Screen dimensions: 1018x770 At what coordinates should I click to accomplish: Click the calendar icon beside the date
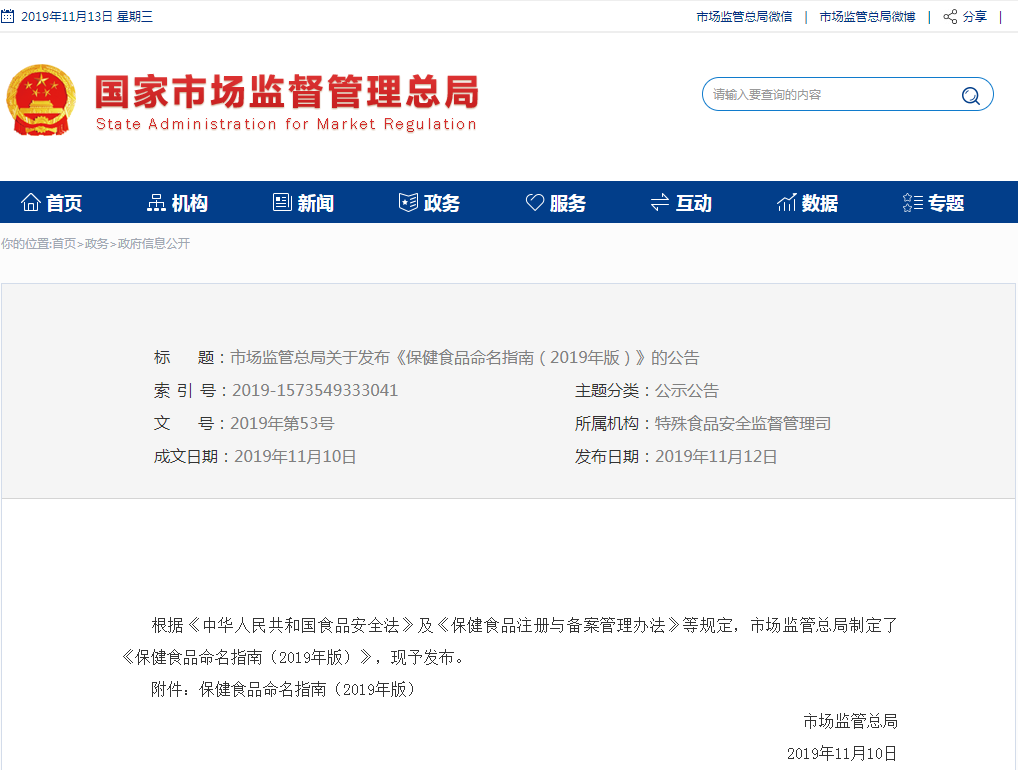pyautogui.click(x=7, y=16)
